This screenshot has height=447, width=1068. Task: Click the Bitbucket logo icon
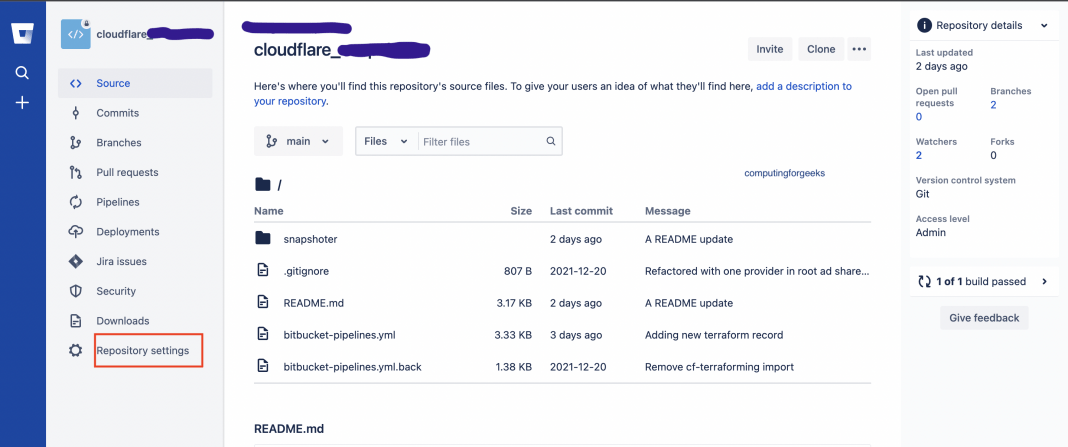(x=22, y=33)
